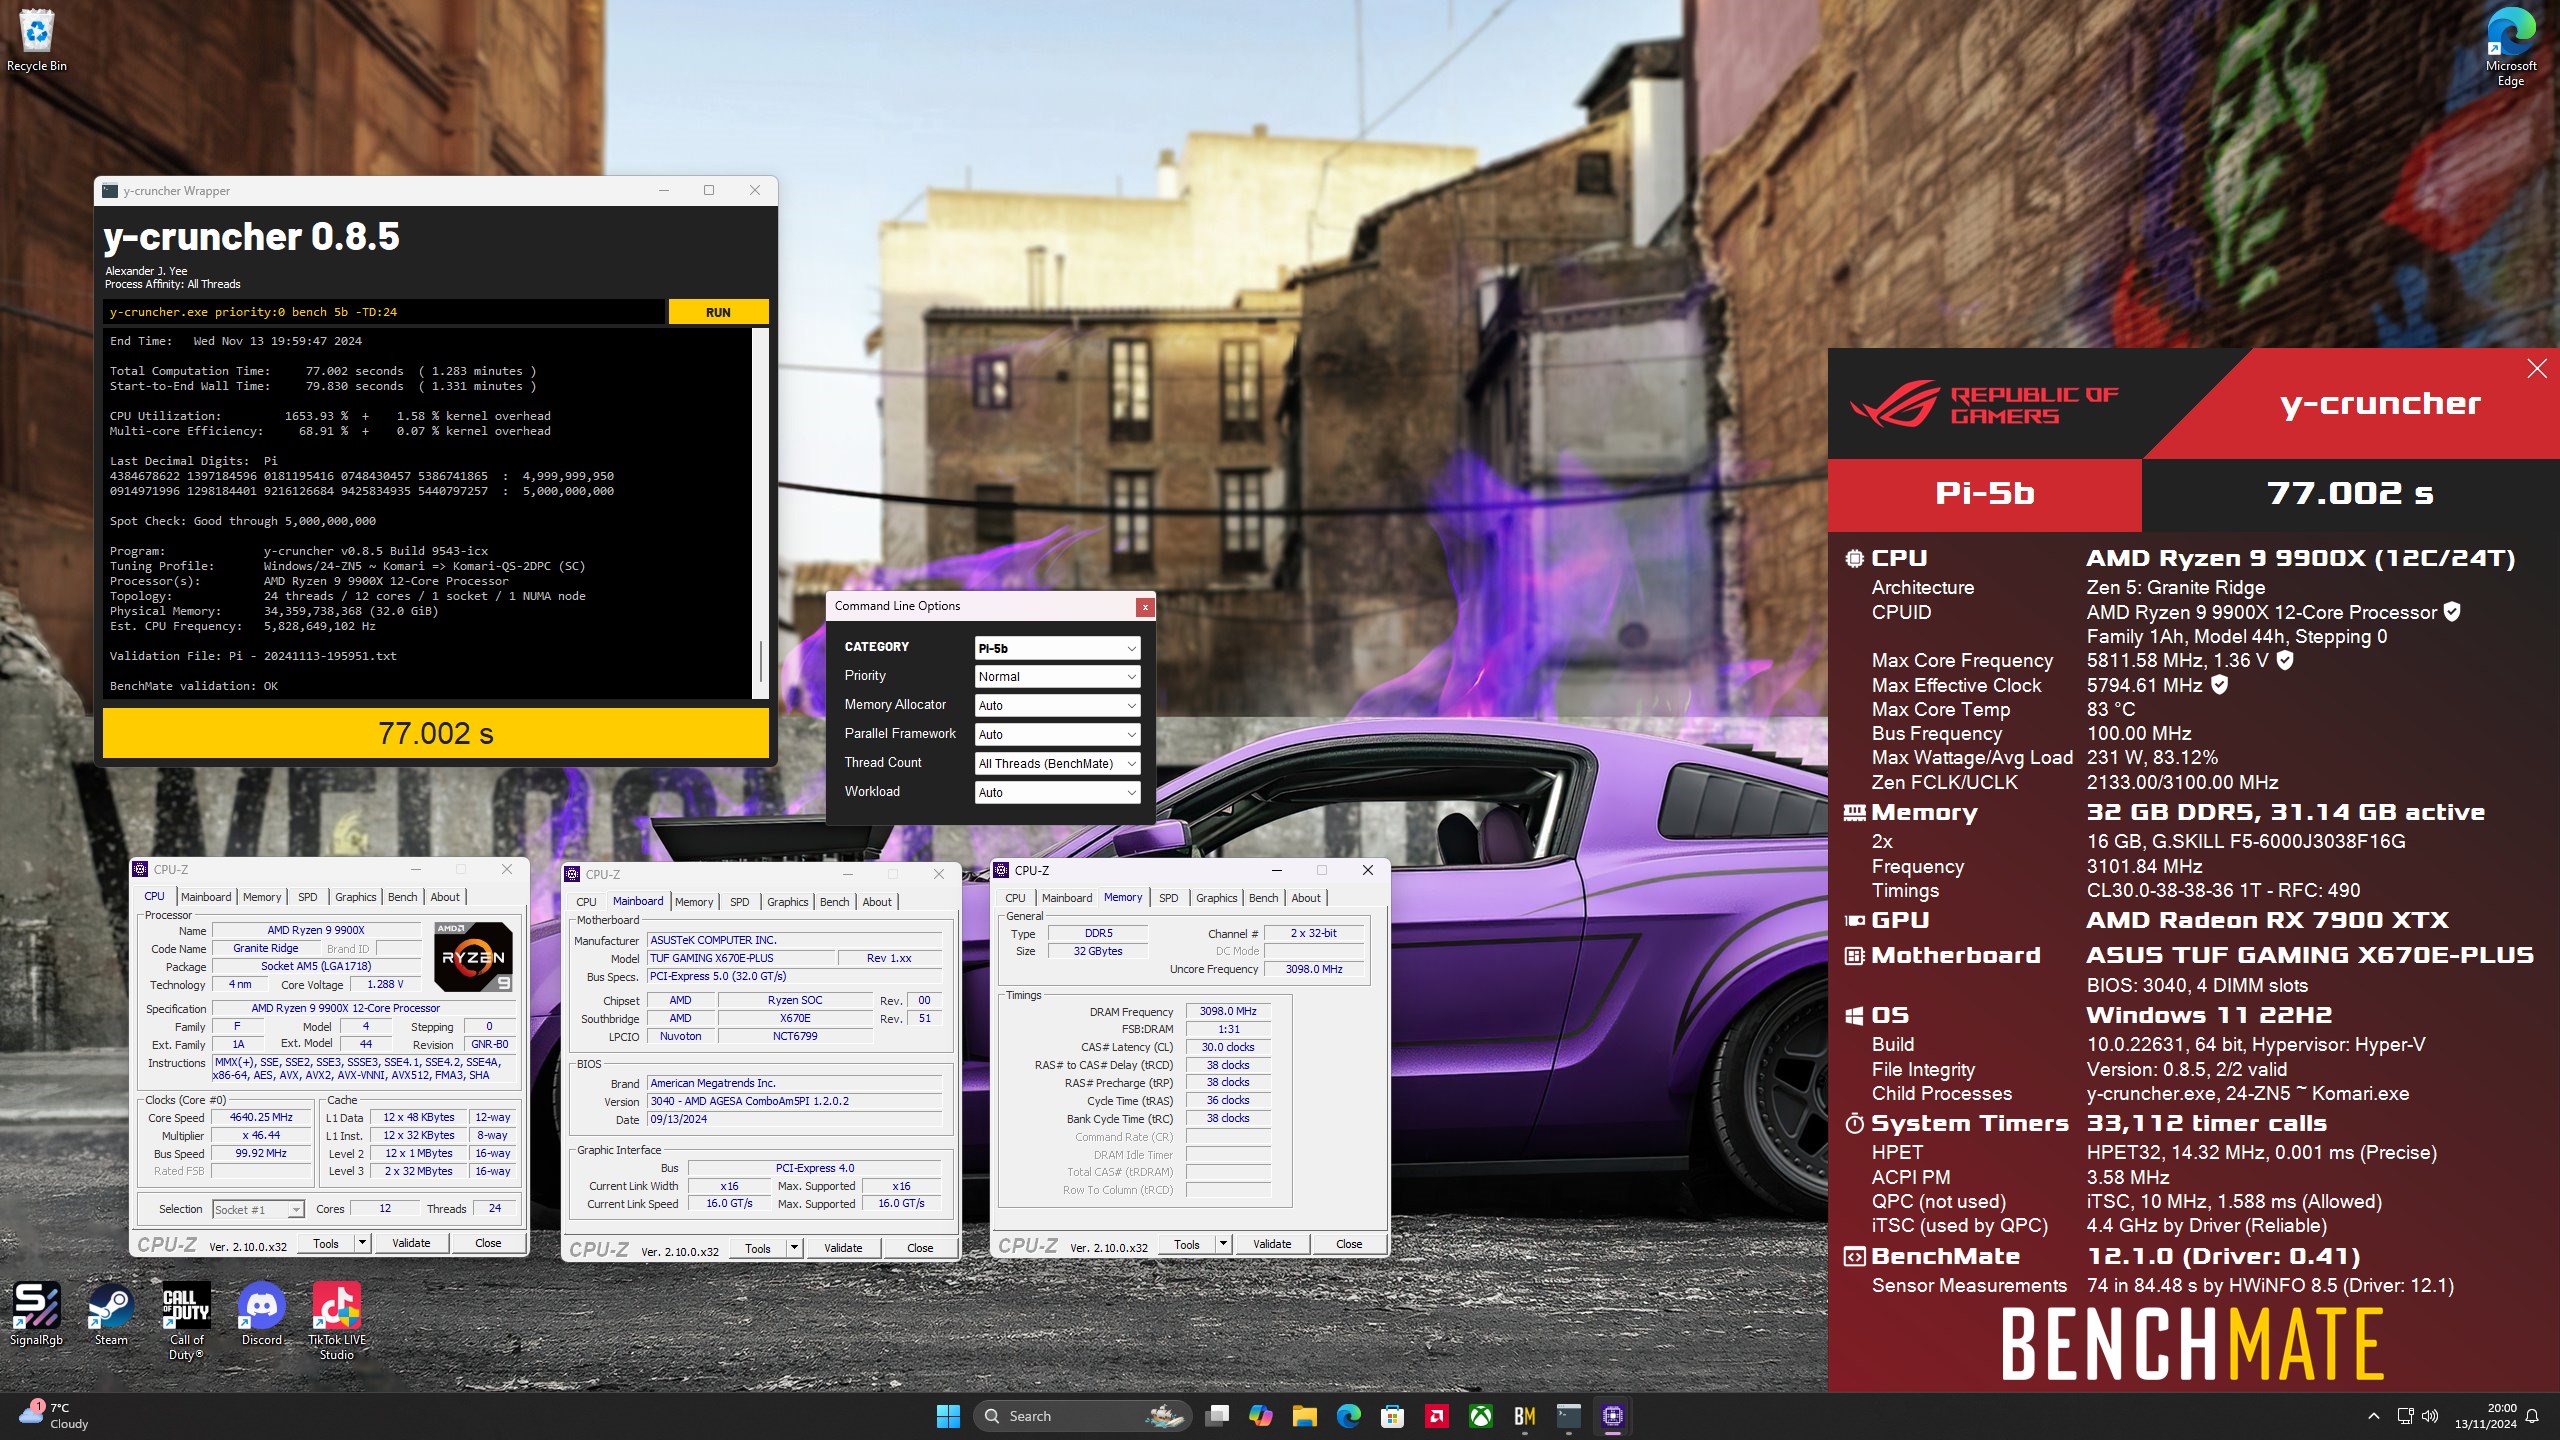The width and height of the screenshot is (2560, 1440).
Task: Expand the Tools arrow in the CPU-Z Memory window
Action: point(1222,1244)
